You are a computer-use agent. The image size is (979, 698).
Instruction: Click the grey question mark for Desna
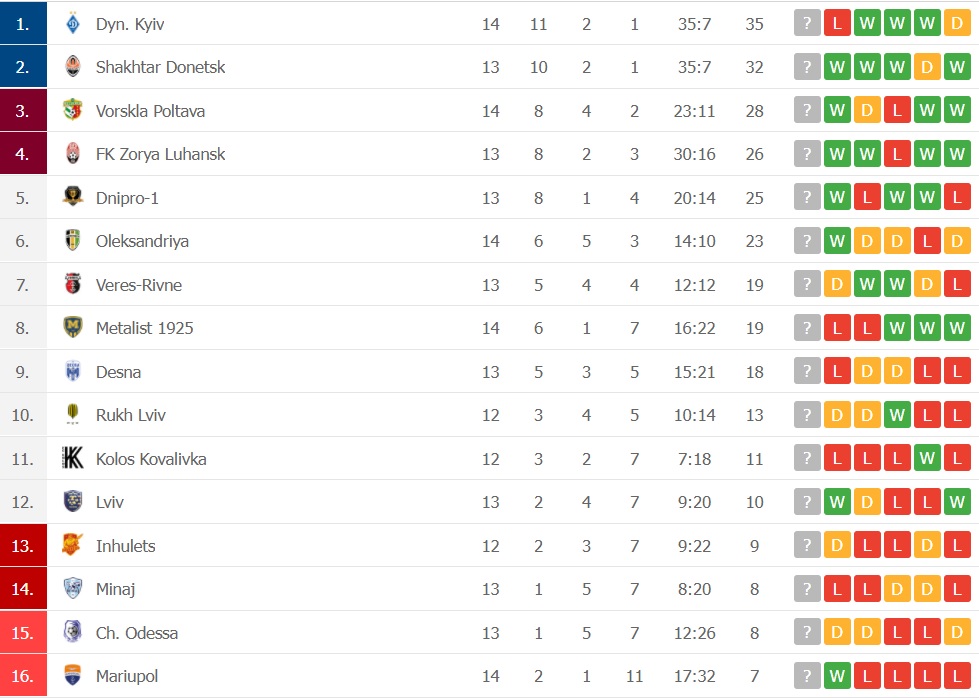(x=807, y=372)
